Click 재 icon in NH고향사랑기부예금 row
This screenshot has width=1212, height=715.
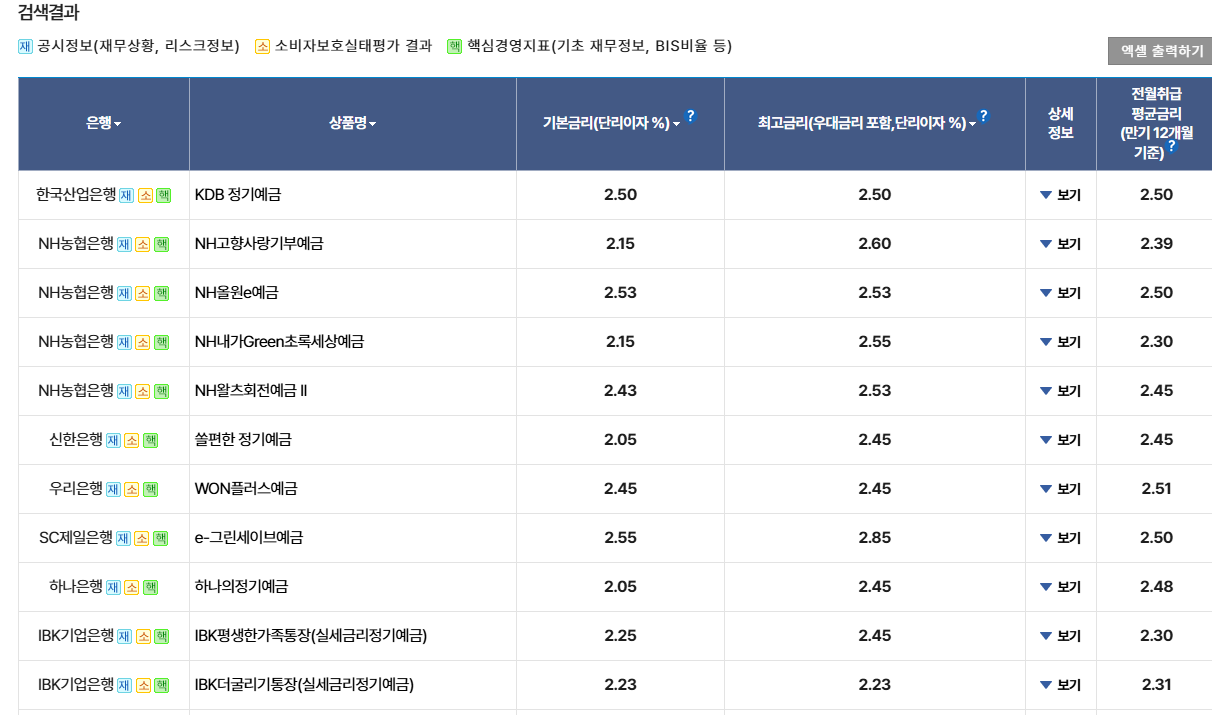[124, 245]
